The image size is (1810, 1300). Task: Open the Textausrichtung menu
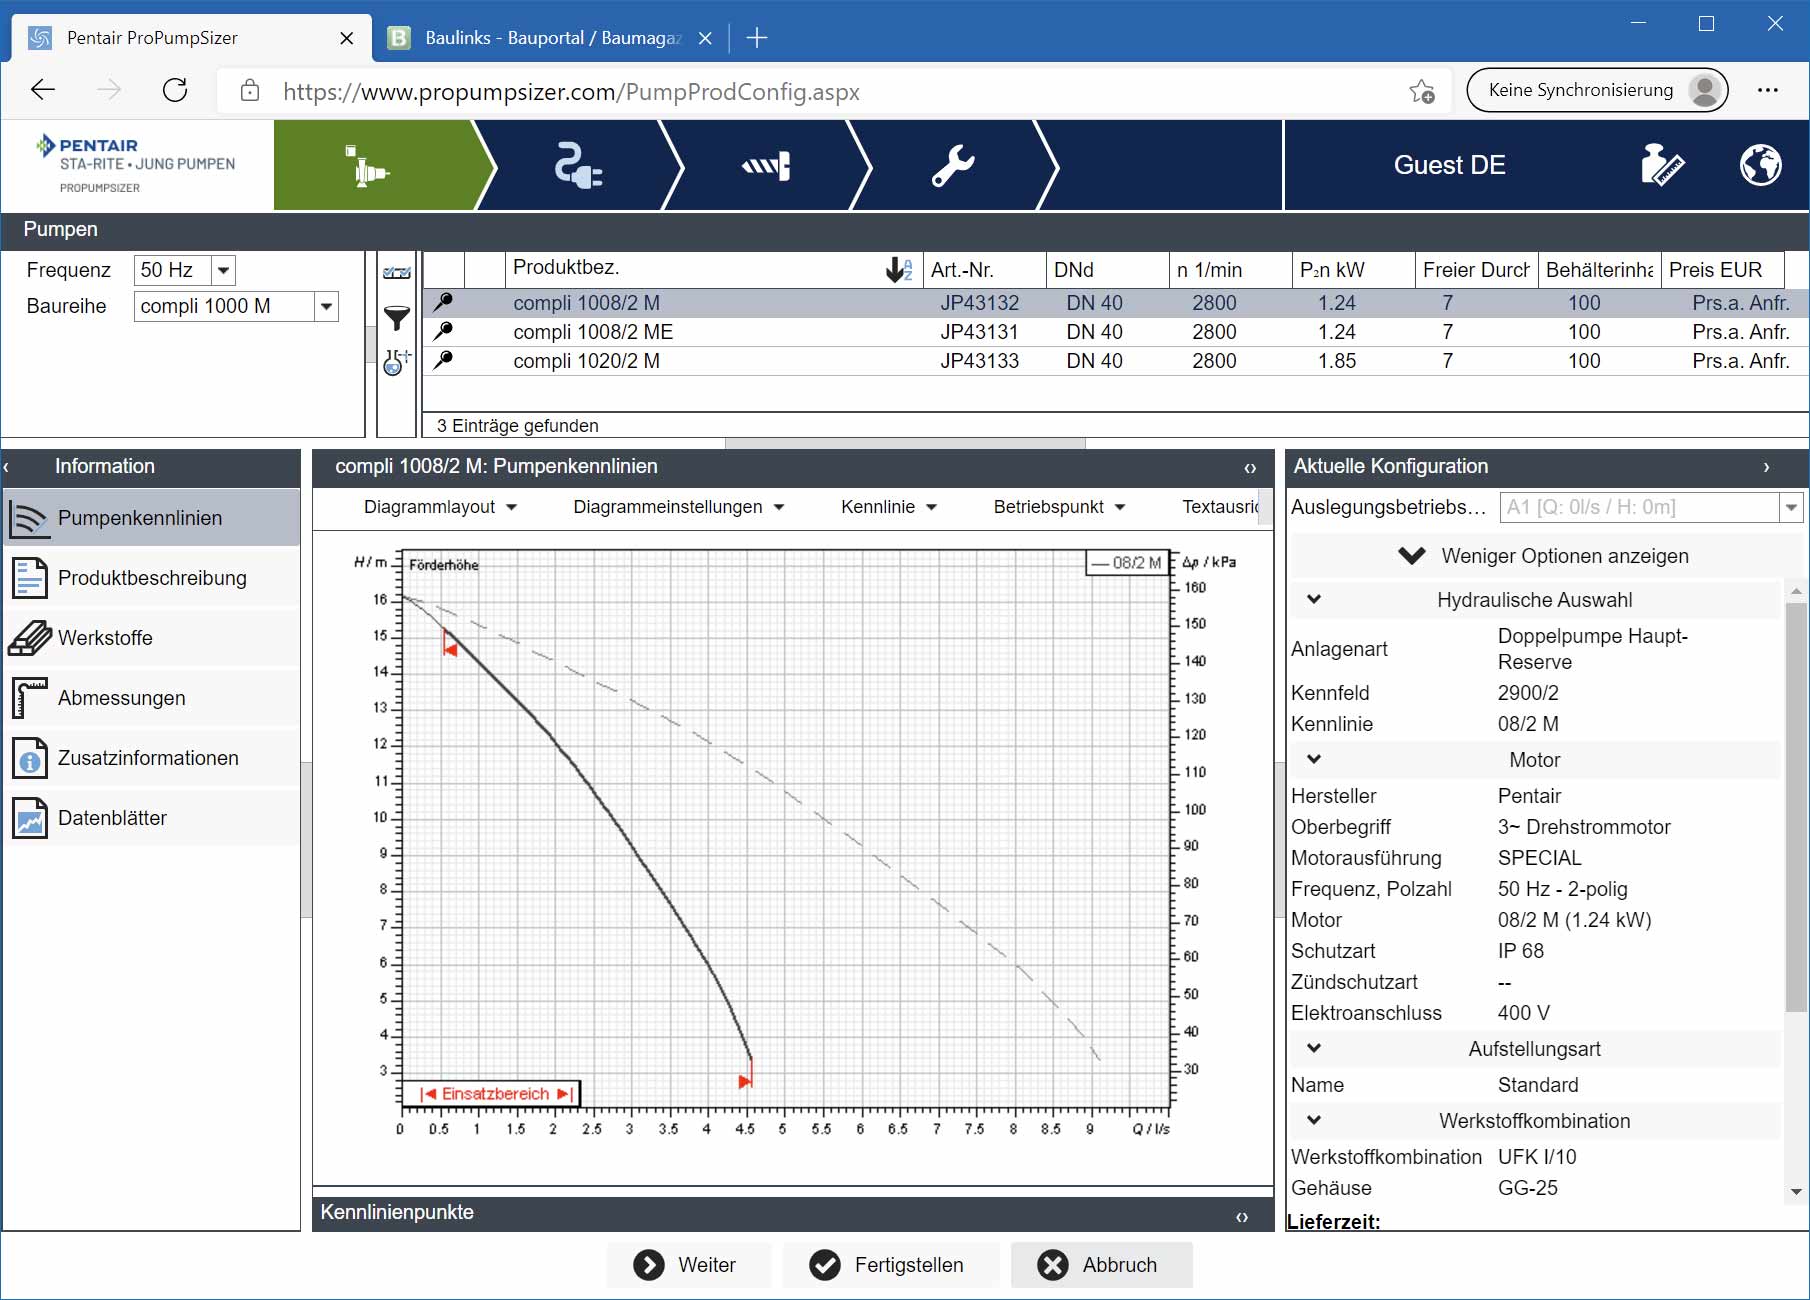pyautogui.click(x=1220, y=507)
